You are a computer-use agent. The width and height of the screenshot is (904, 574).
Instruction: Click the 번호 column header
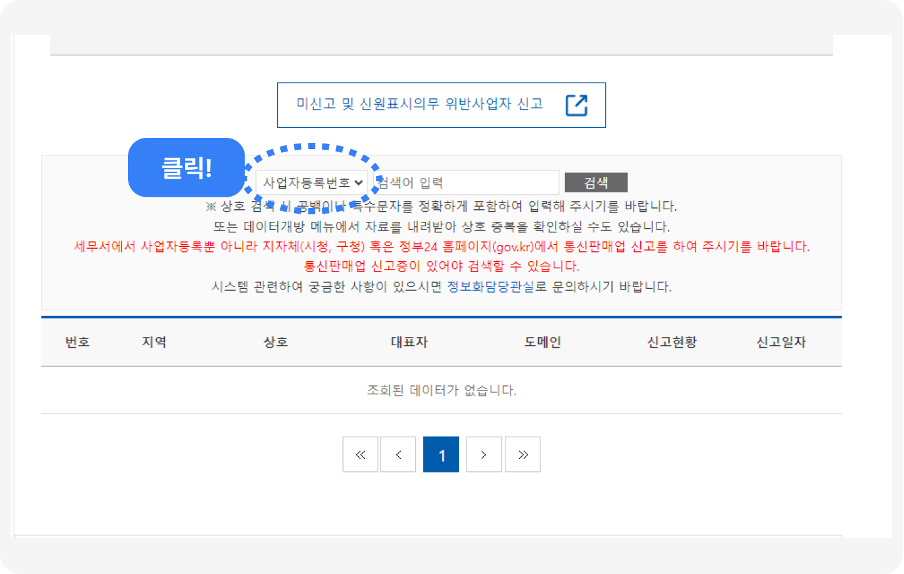(77, 342)
